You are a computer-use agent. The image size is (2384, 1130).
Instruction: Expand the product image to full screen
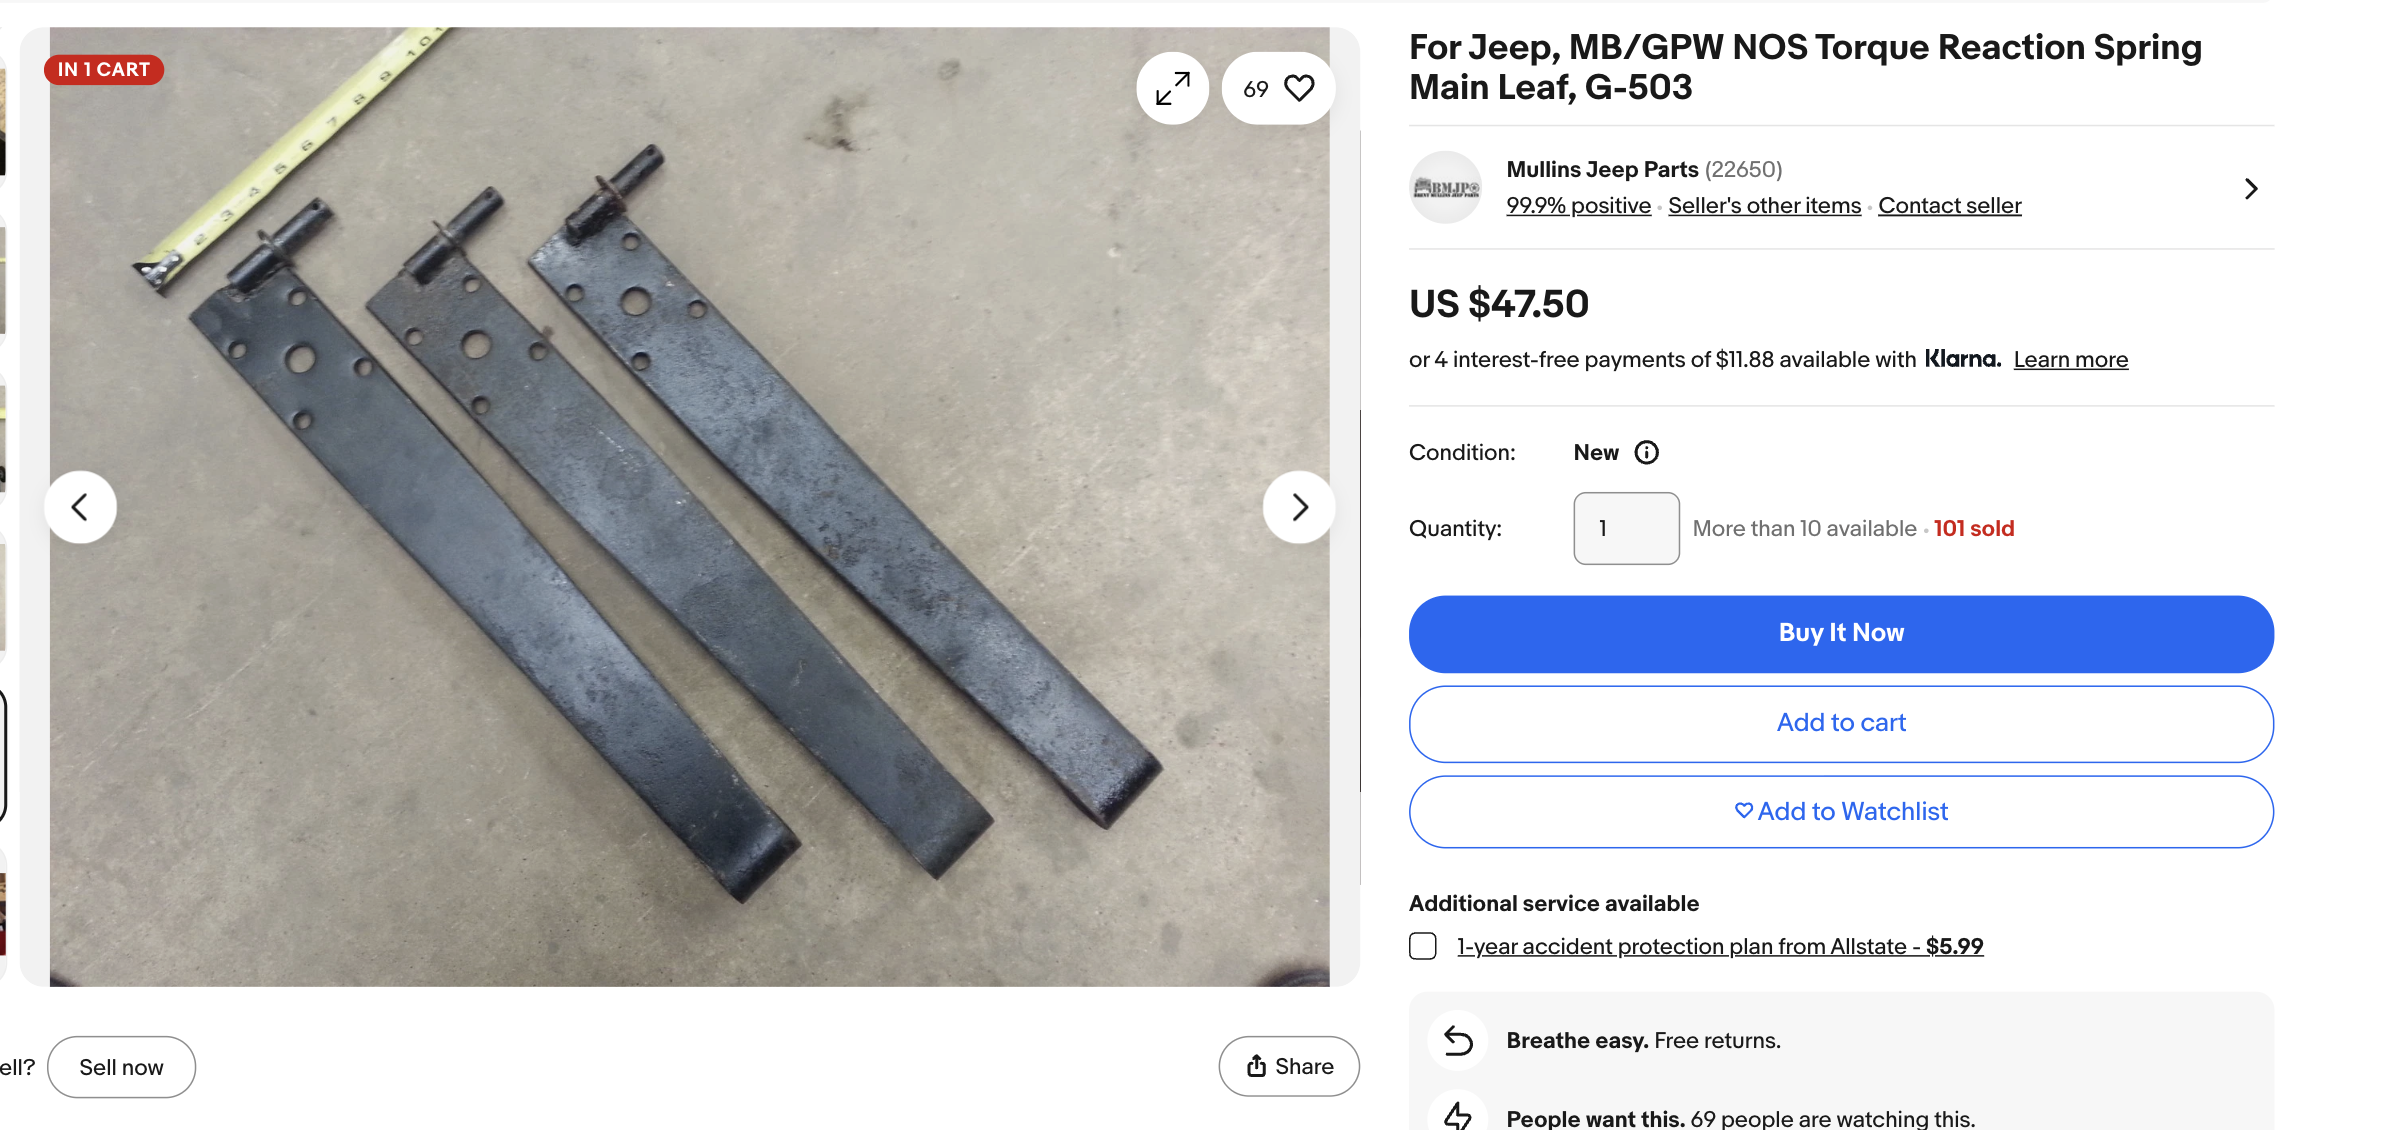click(x=1172, y=89)
